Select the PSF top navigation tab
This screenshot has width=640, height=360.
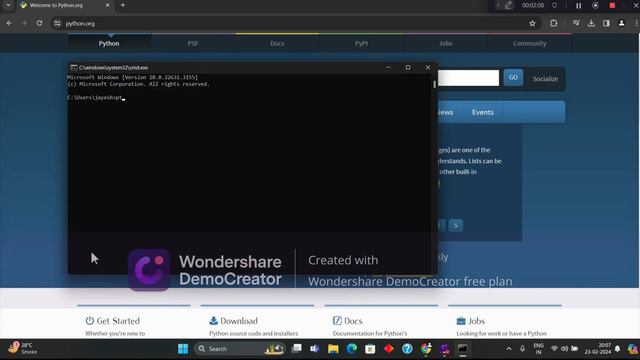pos(193,43)
